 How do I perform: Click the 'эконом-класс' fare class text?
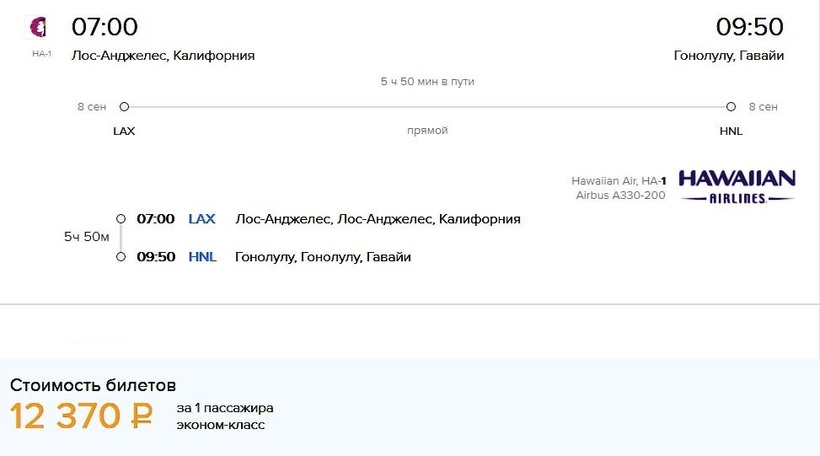pyautogui.click(x=221, y=425)
